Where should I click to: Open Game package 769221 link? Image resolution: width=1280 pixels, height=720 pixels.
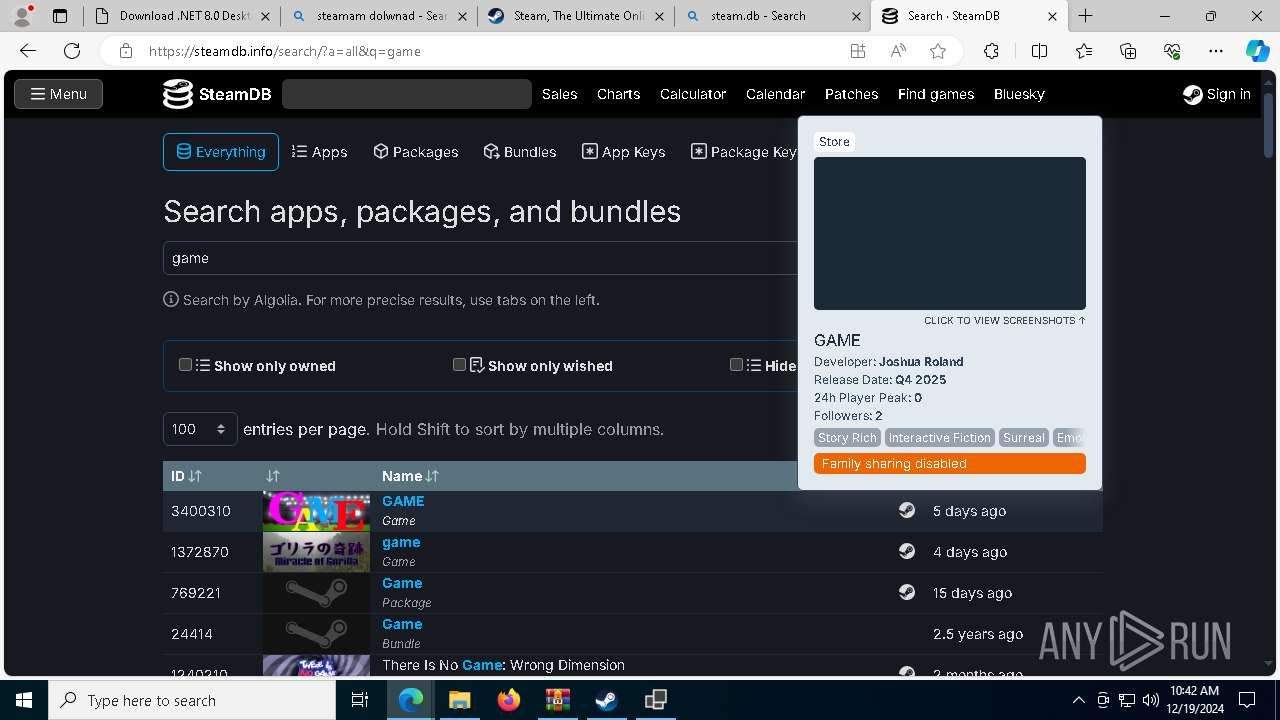tap(402, 583)
